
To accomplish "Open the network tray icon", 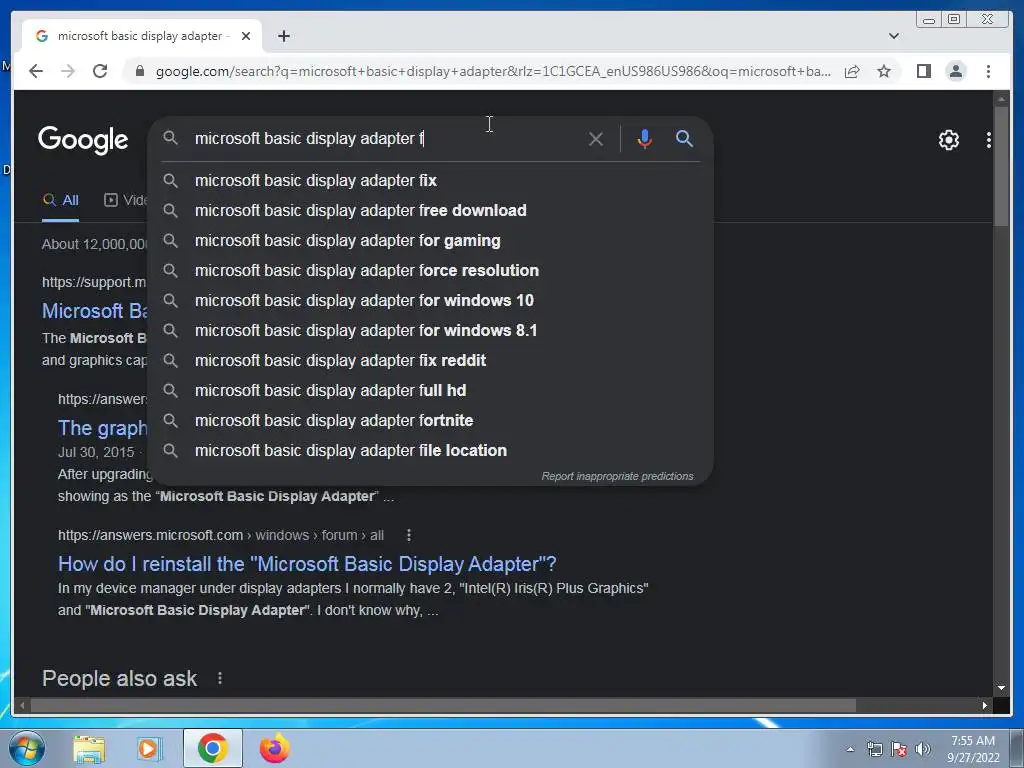I will 874,749.
